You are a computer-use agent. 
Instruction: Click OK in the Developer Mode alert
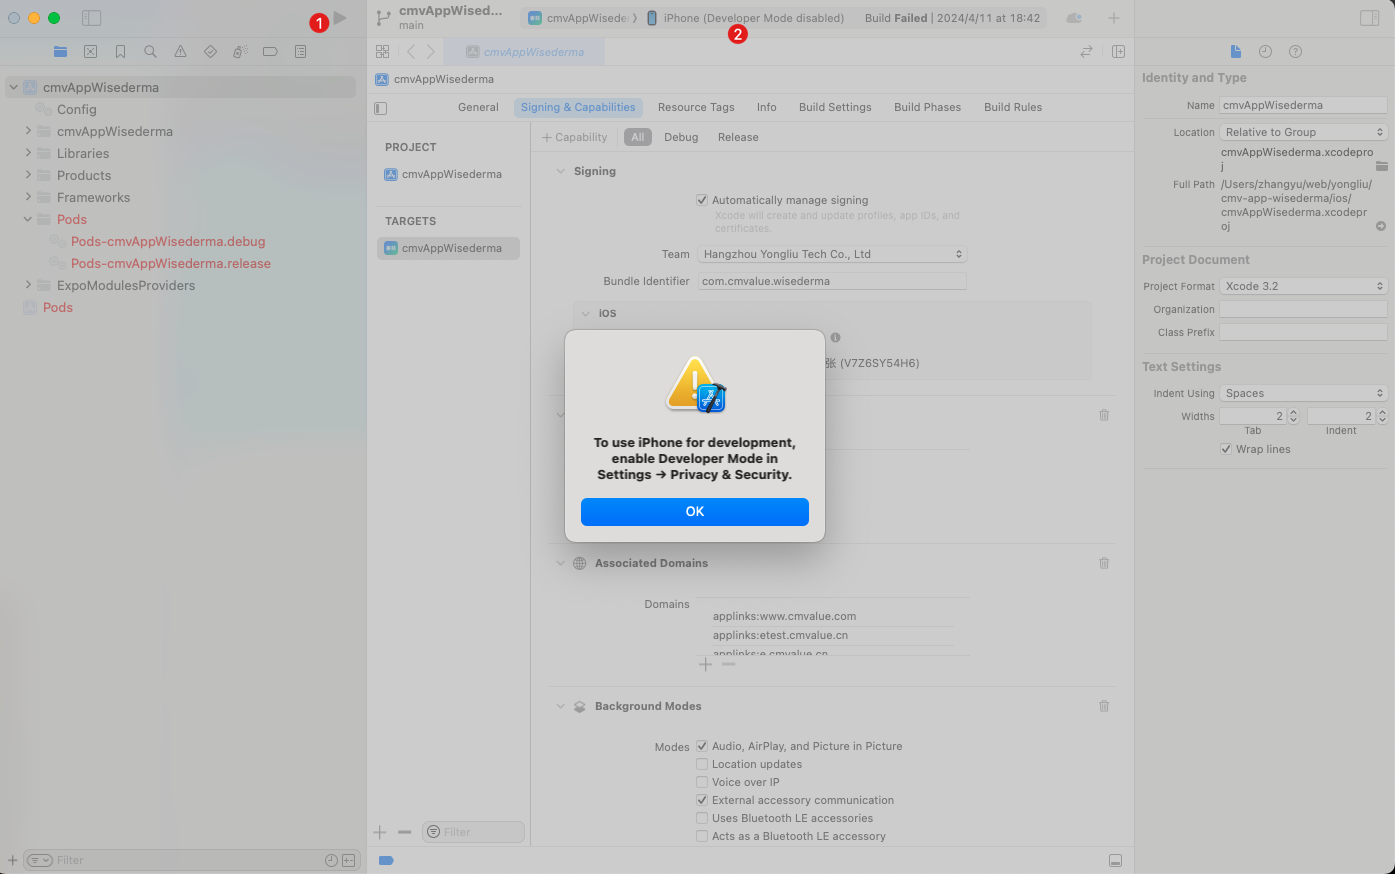coord(695,511)
